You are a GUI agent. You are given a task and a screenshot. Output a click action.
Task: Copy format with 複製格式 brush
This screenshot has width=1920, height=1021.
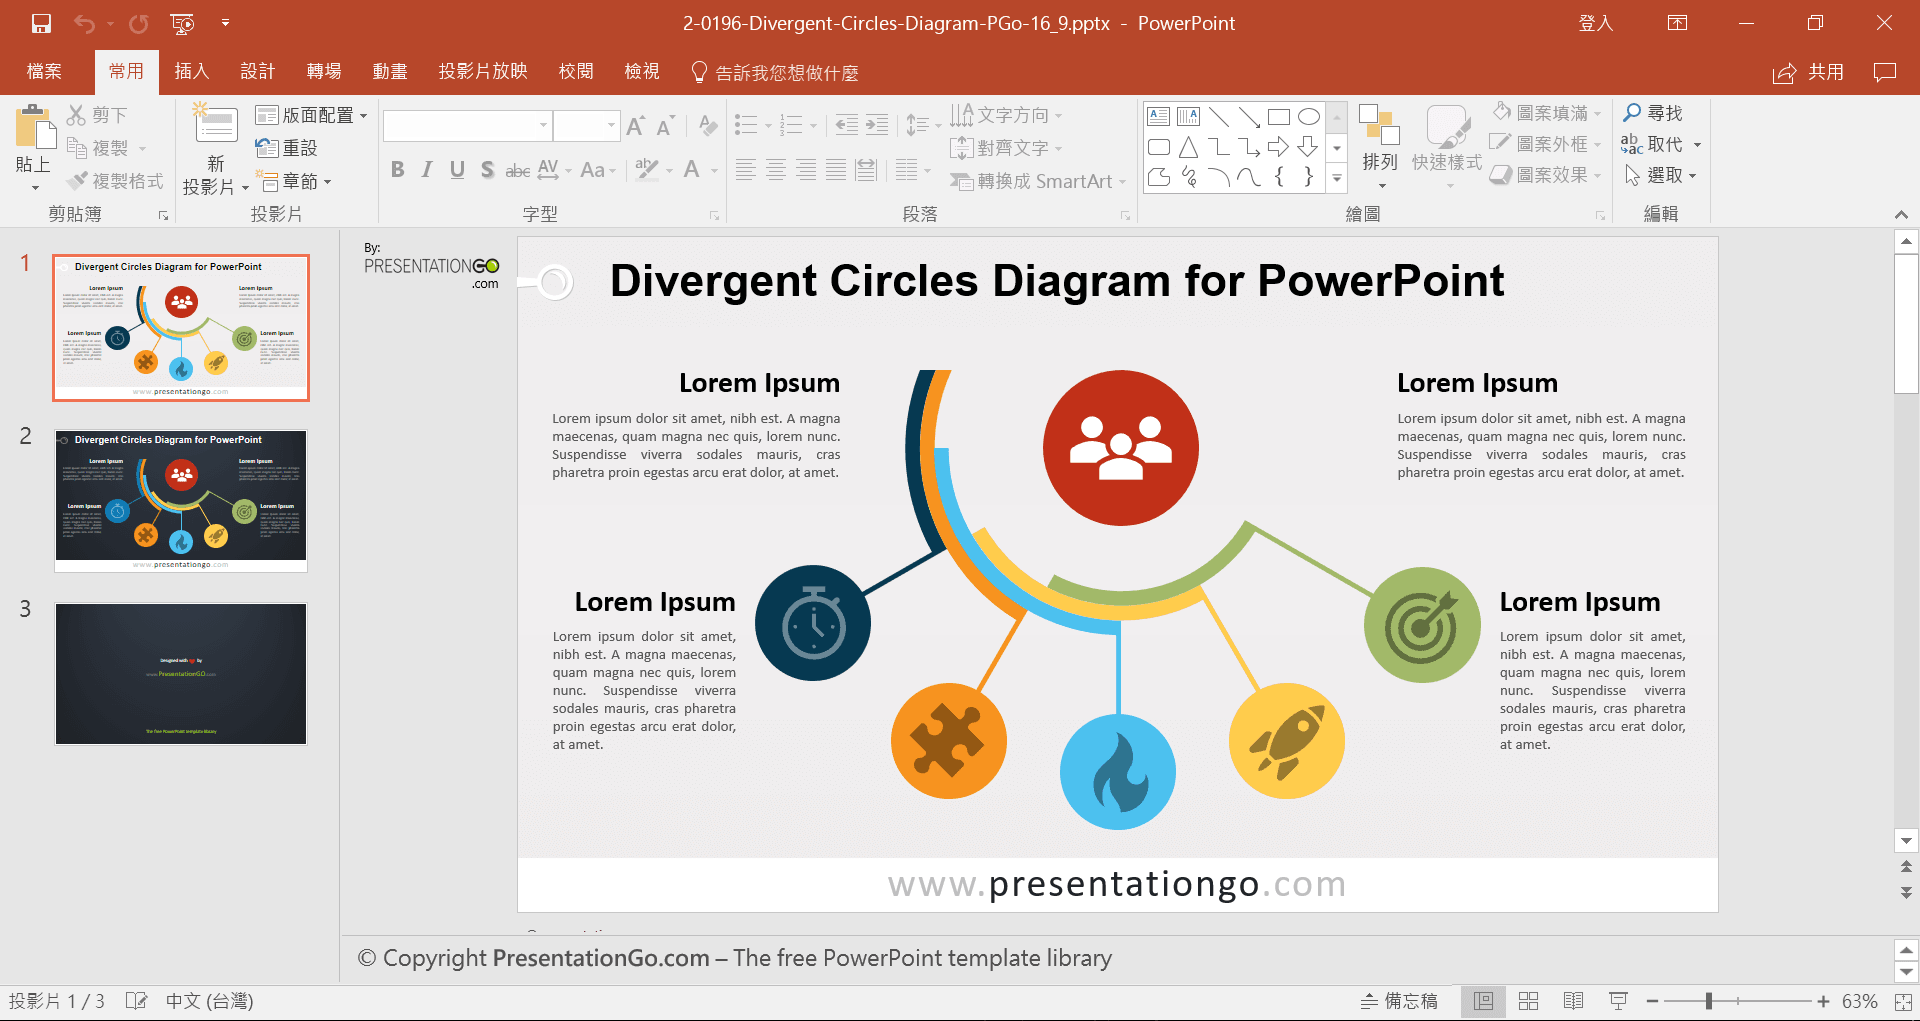tap(114, 181)
